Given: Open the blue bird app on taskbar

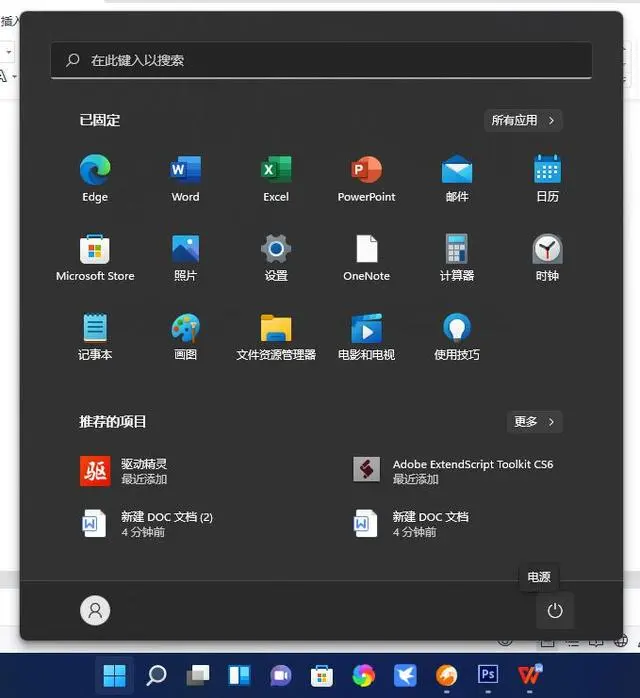Looking at the screenshot, I should point(405,675).
